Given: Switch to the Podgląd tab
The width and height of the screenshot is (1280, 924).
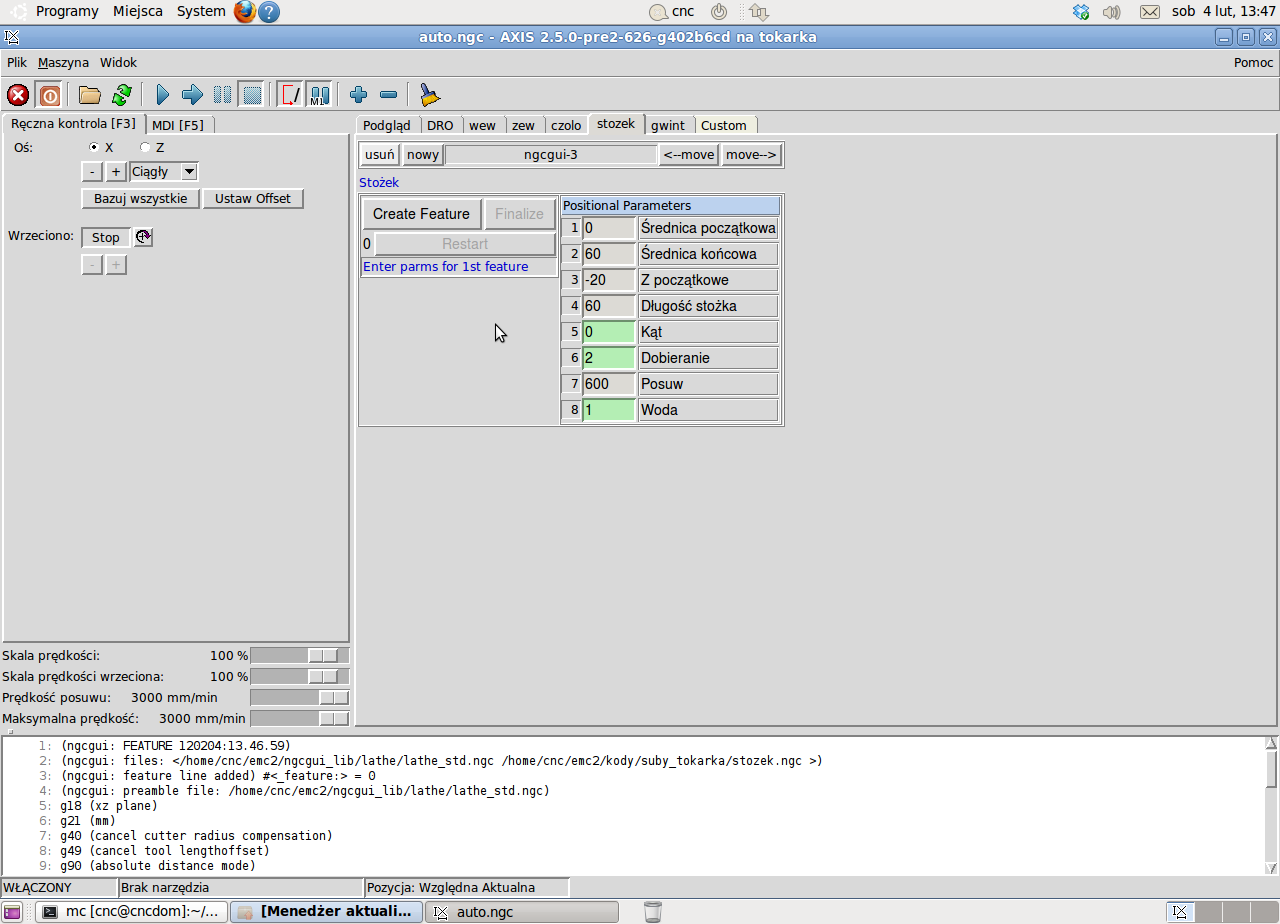Looking at the screenshot, I should coord(387,125).
